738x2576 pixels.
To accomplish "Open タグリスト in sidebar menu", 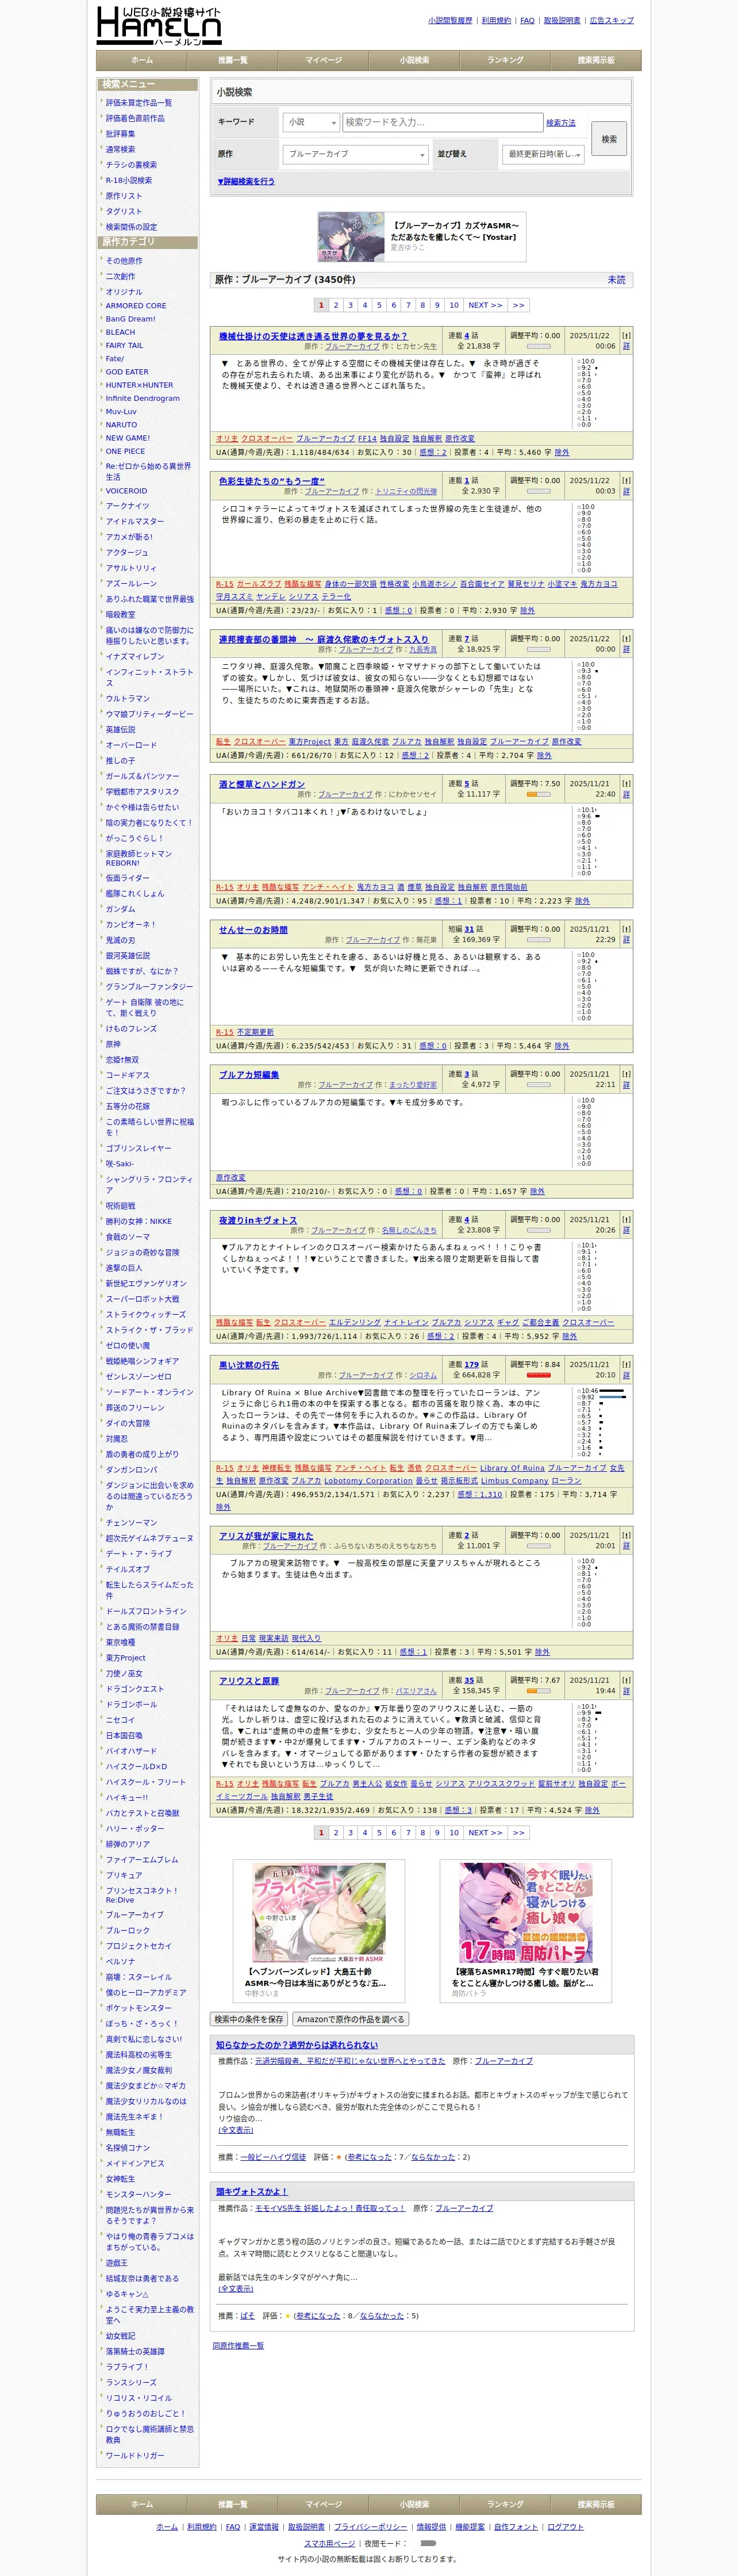I will click(x=124, y=211).
